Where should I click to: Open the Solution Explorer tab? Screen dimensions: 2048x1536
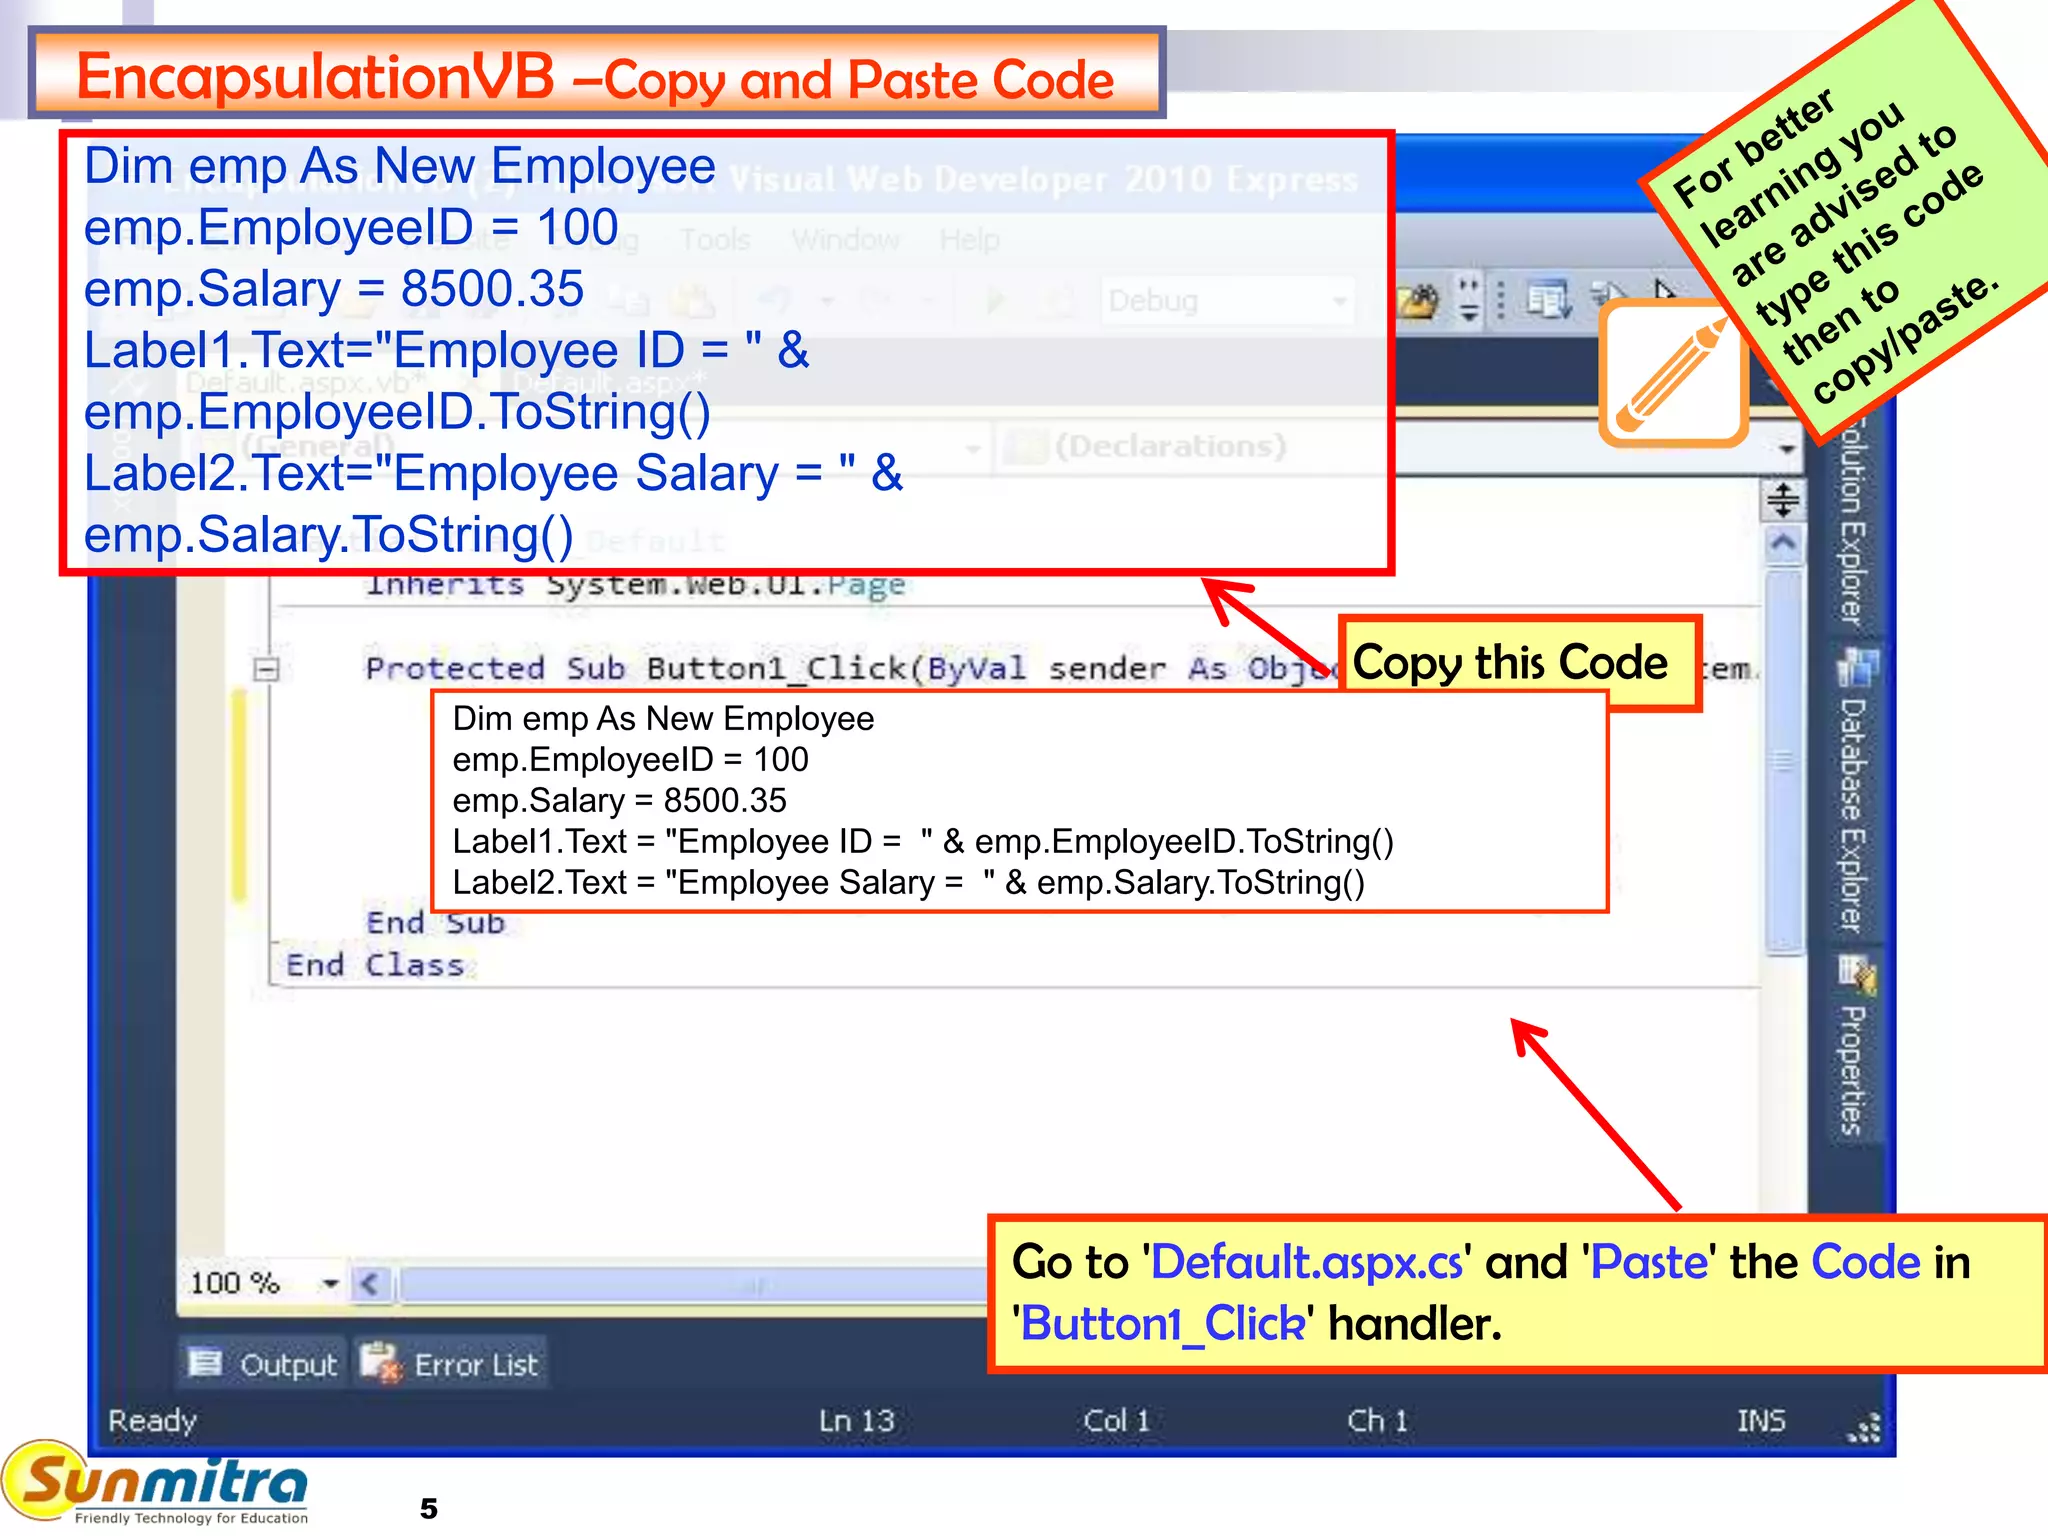1853,520
